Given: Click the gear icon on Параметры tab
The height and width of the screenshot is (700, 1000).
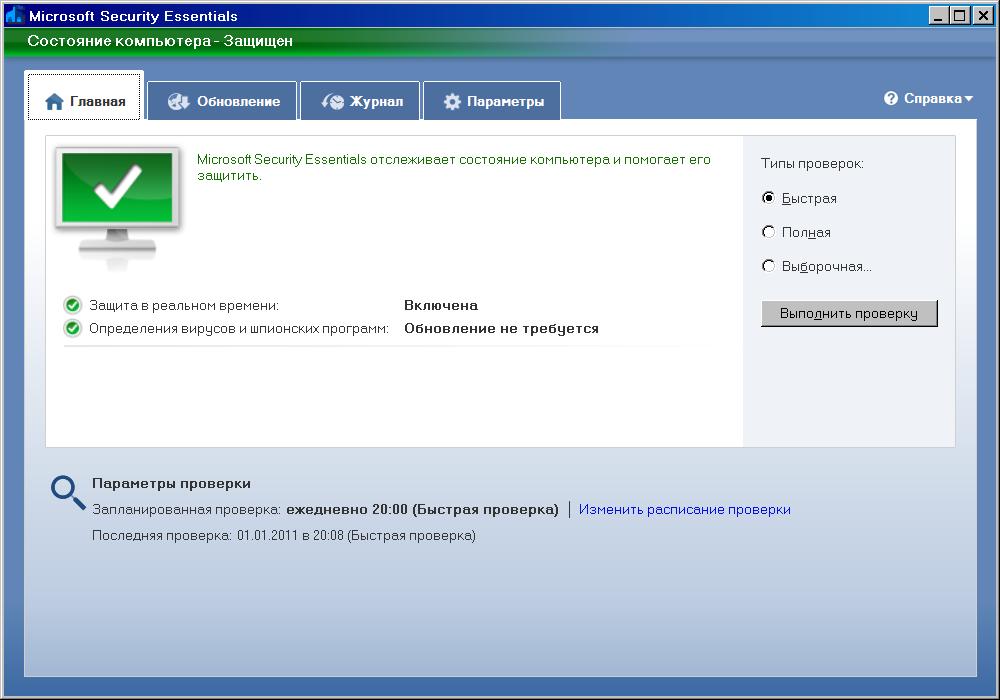Looking at the screenshot, I should tap(452, 101).
